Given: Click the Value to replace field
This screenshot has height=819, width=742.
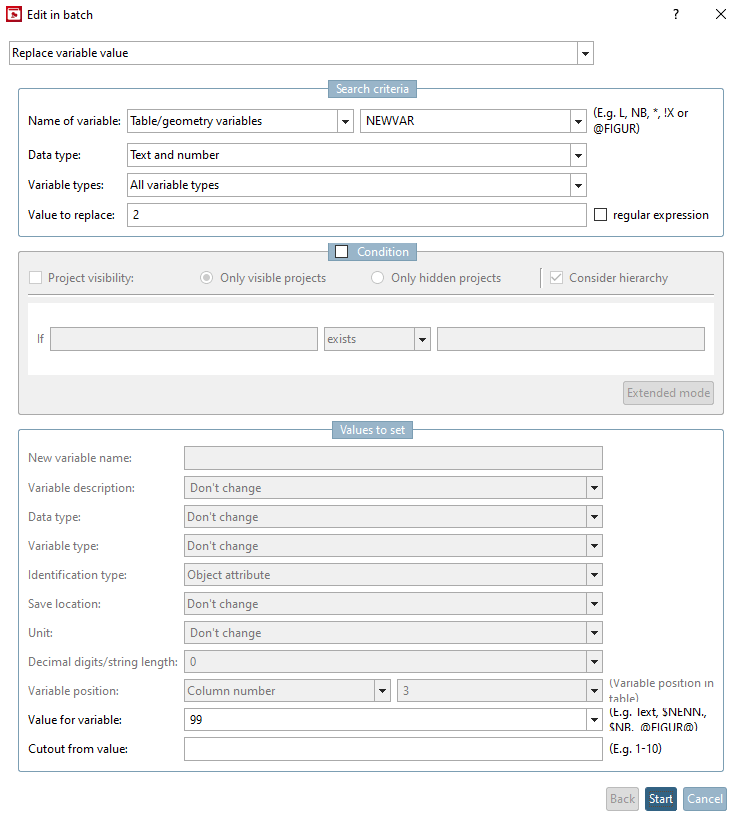Looking at the screenshot, I should [356, 215].
